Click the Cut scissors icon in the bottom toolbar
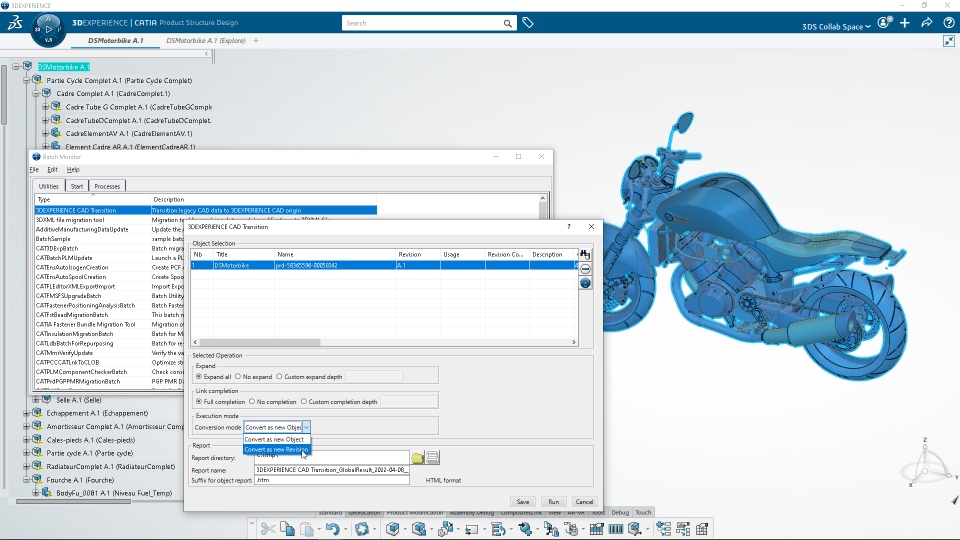Screen dimensions: 960x540 268,528
